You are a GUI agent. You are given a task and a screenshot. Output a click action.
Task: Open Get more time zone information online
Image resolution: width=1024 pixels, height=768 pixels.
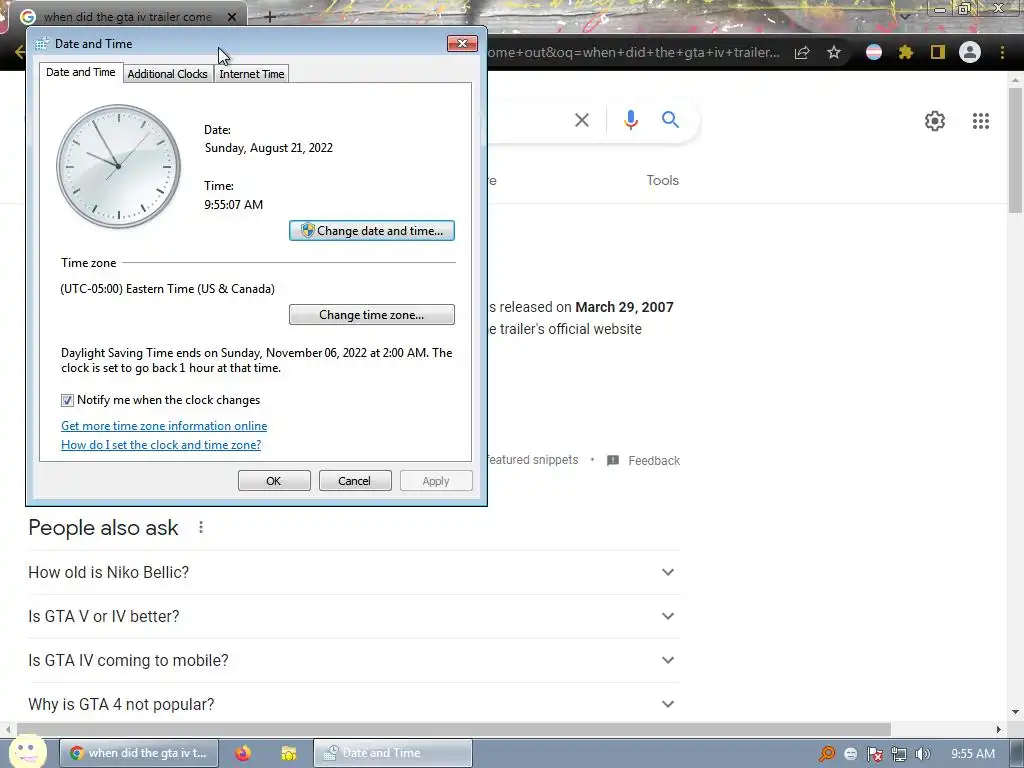(164, 426)
